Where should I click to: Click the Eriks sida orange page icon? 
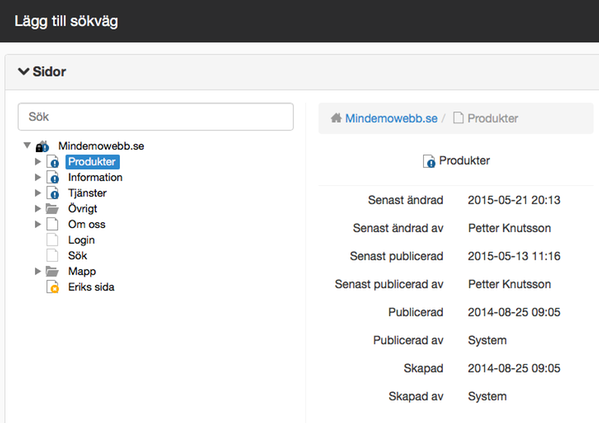[53, 287]
